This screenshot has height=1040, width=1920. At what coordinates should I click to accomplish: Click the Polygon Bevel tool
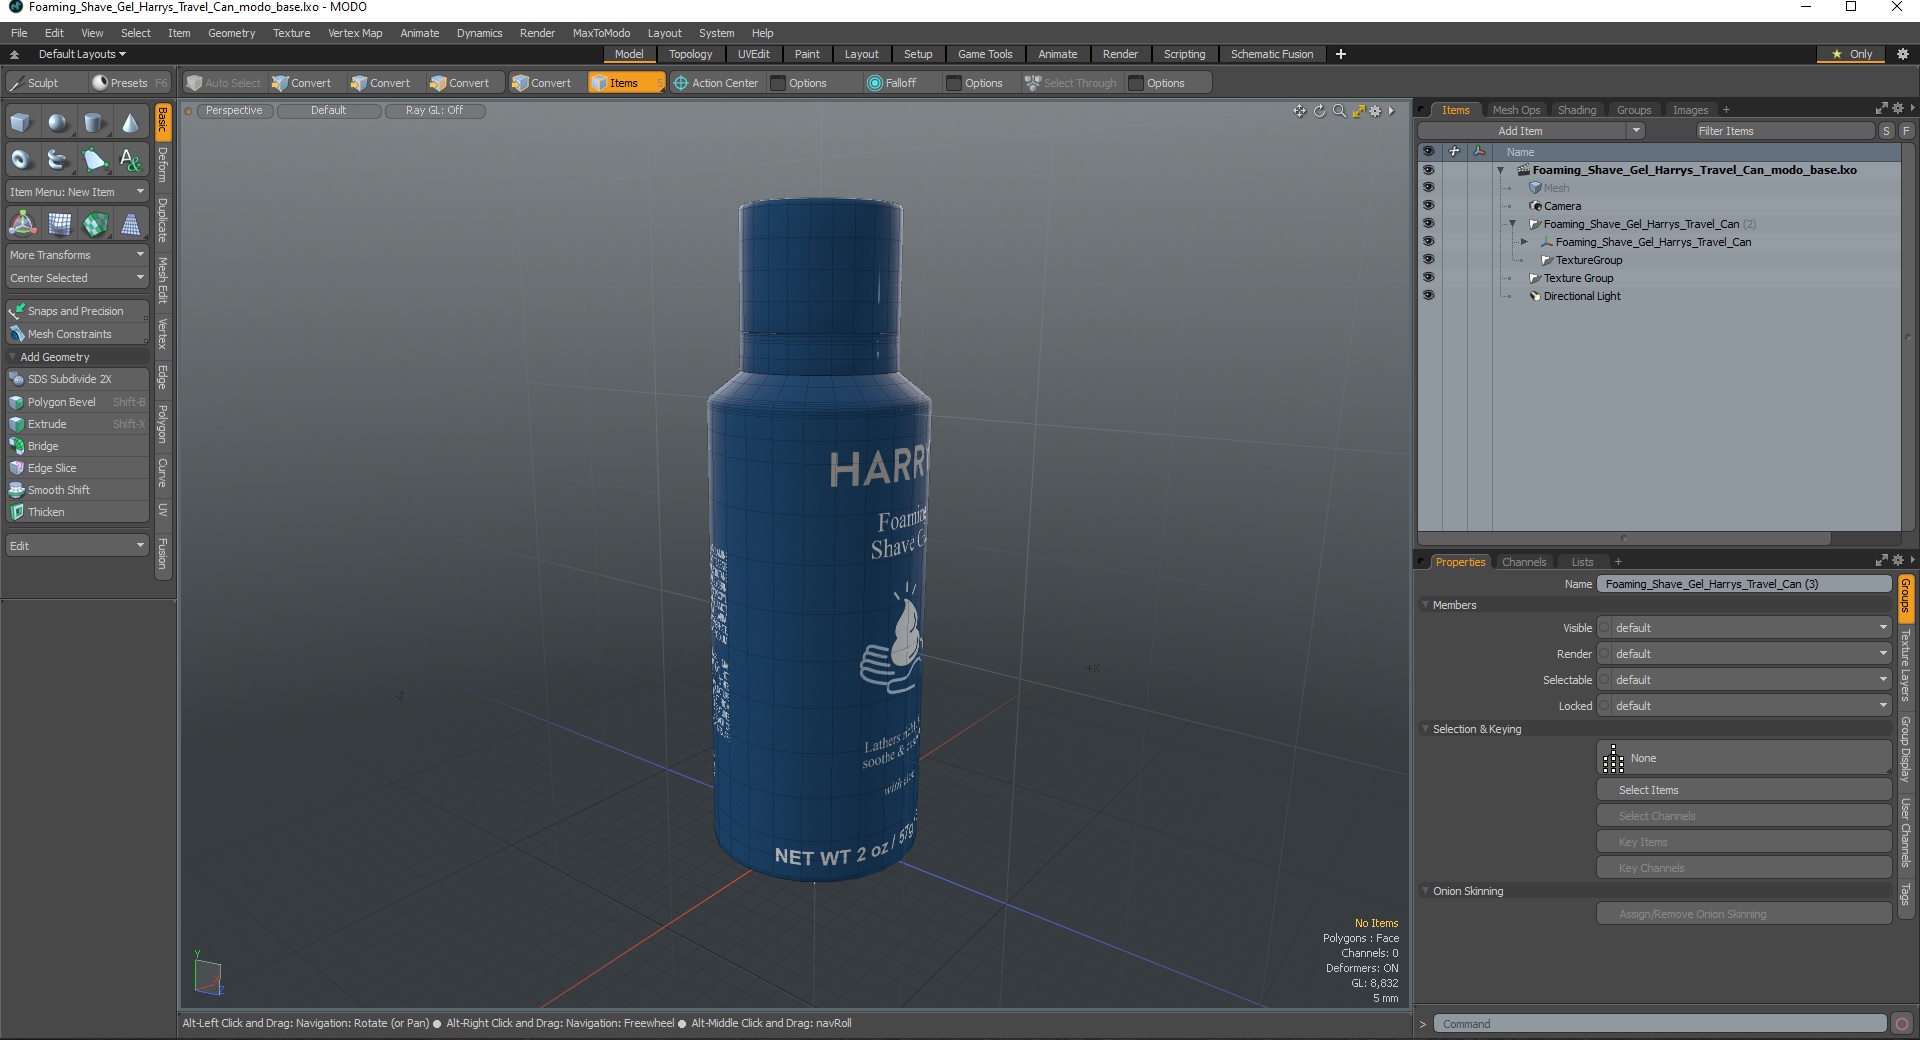(77, 402)
